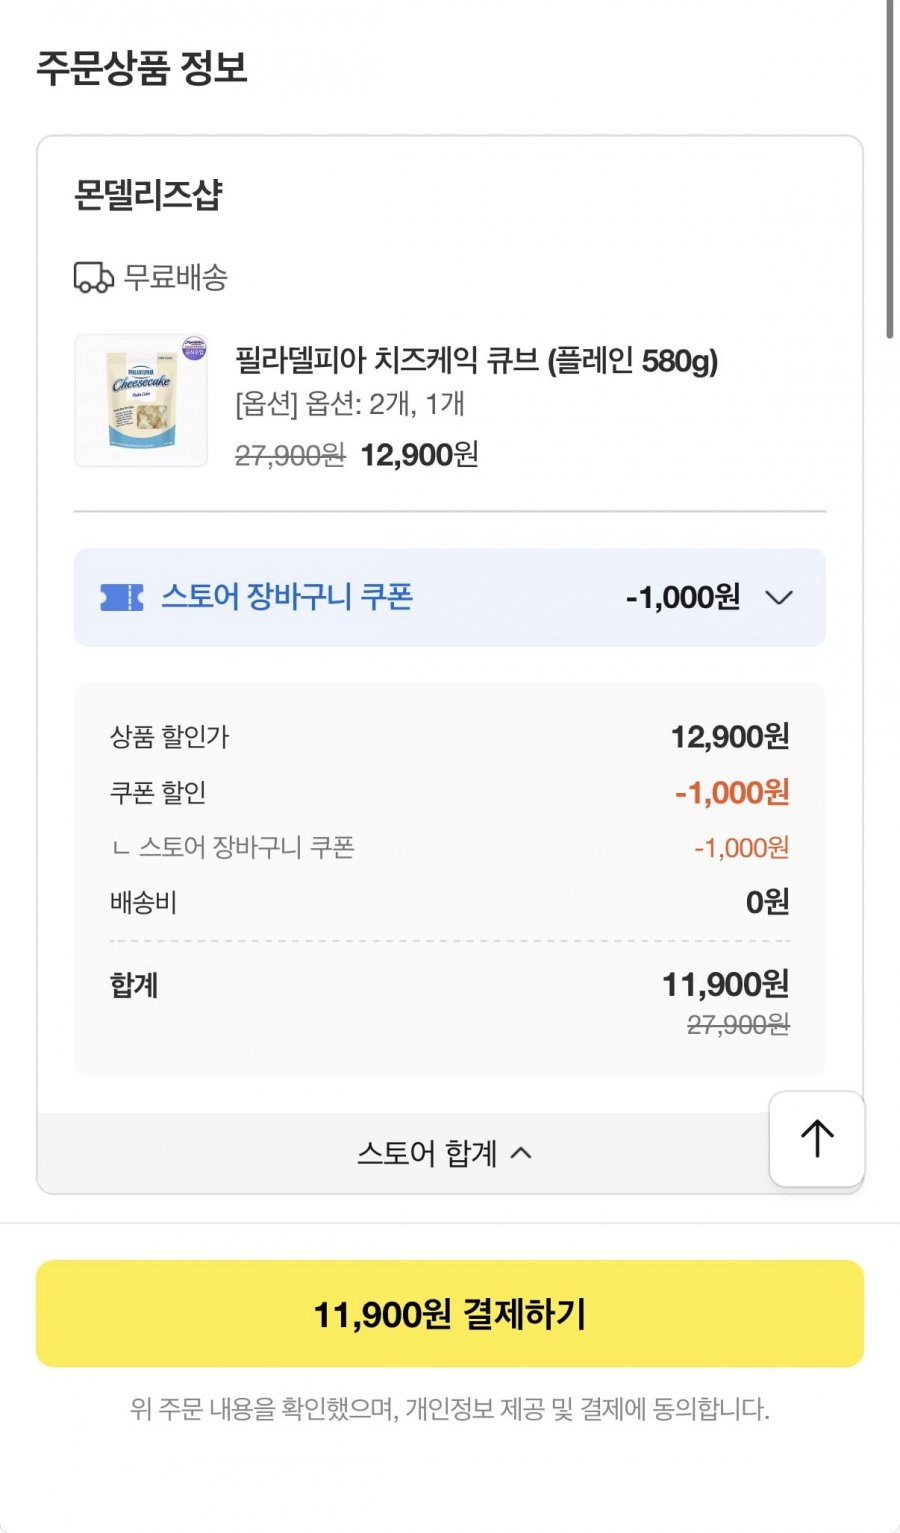The height and width of the screenshot is (1533, 900).
Task: Open the 필라델피아 치즈케익 큐브 product title
Action: pyautogui.click(x=476, y=360)
